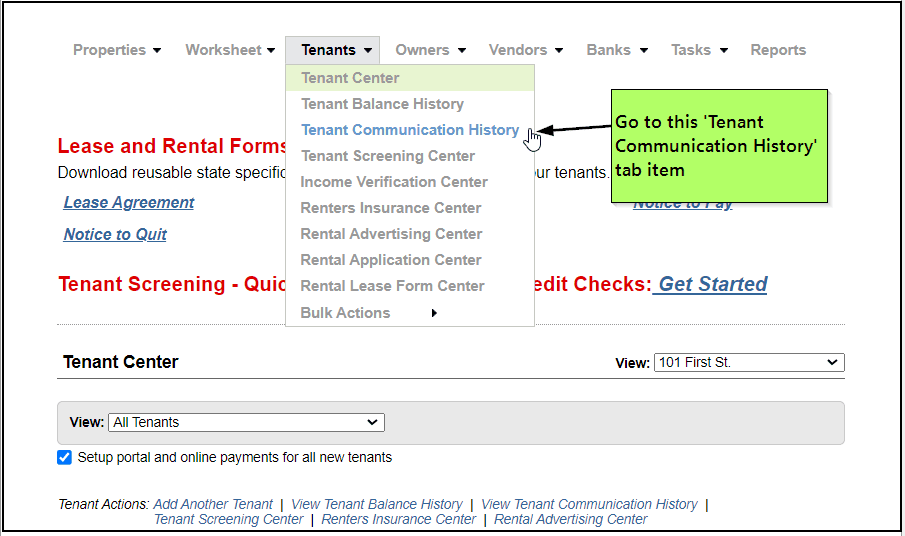Expand the Owners navigation menu
The image size is (905, 536).
pyautogui.click(x=430, y=50)
